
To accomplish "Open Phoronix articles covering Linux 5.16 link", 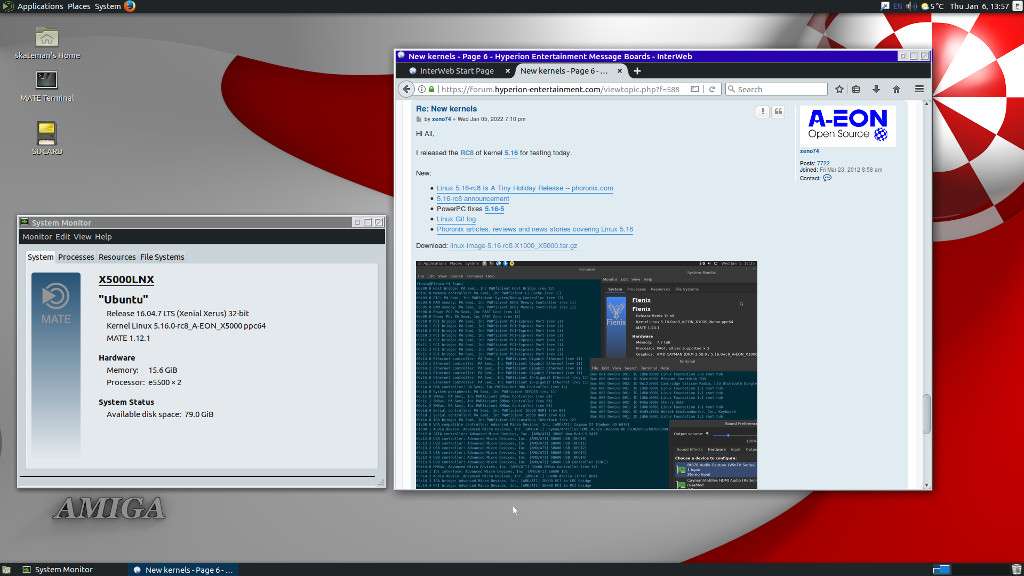I will point(534,229).
